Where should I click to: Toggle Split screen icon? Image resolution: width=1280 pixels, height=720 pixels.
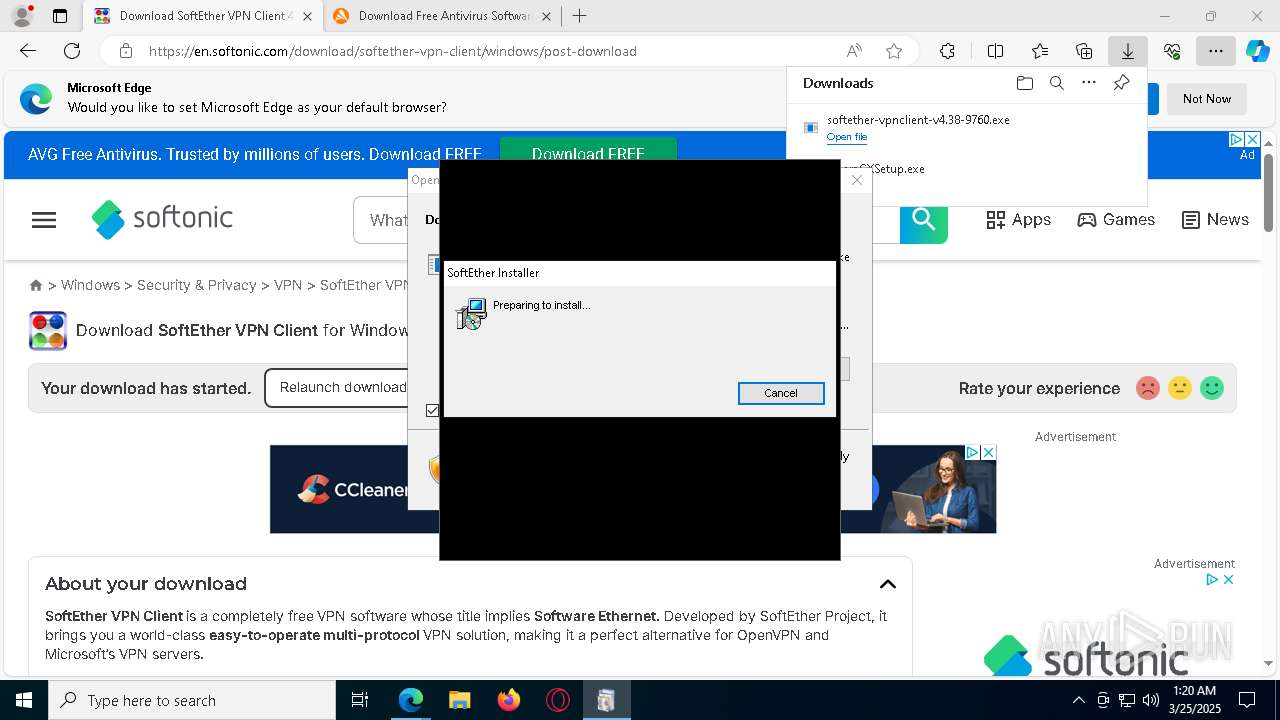[995, 51]
